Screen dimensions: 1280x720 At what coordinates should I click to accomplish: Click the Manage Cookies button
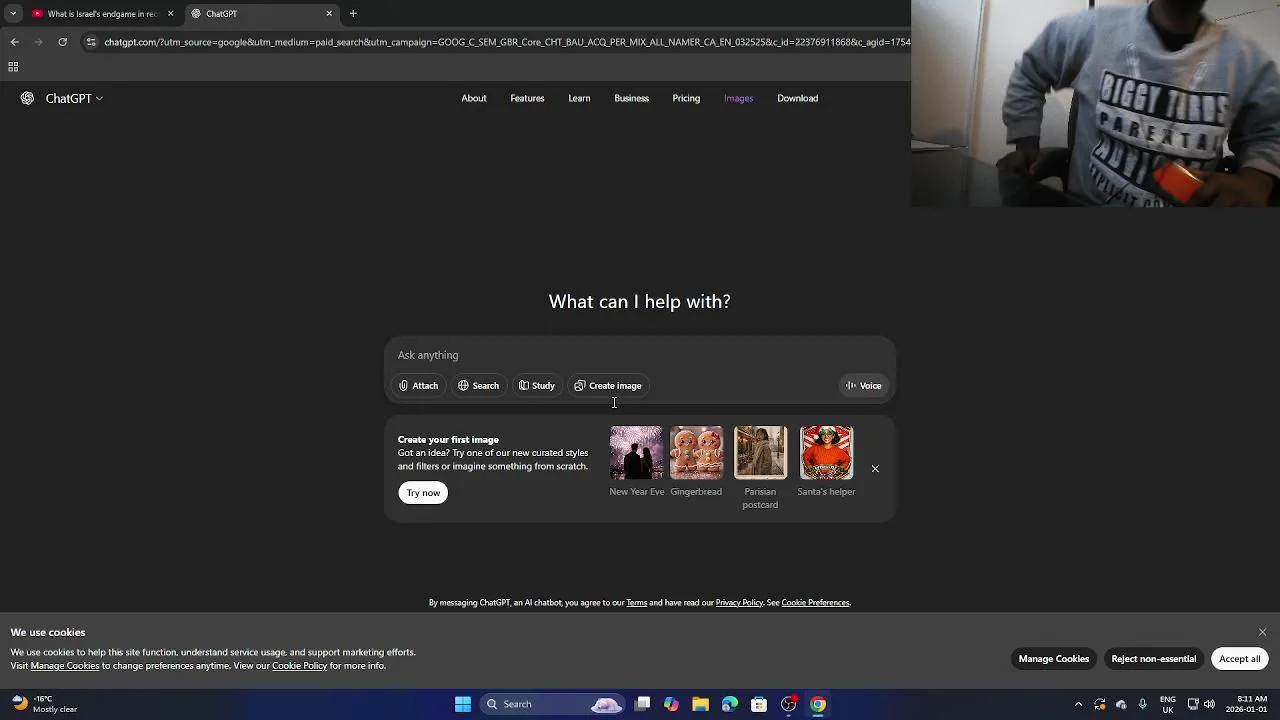[x=1053, y=659]
